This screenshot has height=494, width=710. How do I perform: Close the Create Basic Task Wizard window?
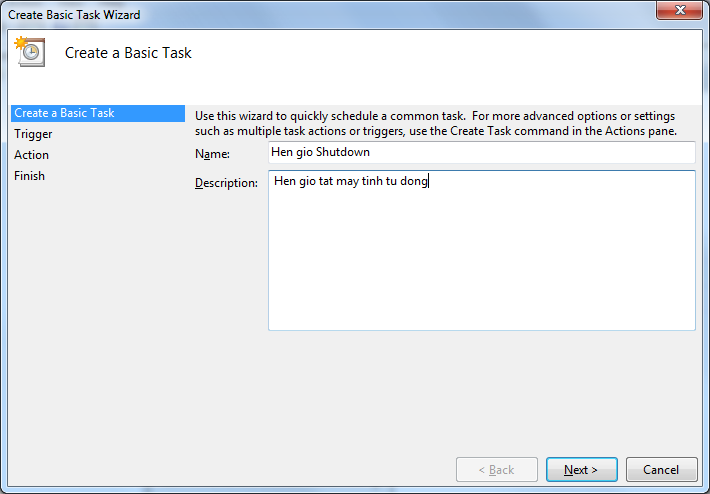pyautogui.click(x=679, y=10)
